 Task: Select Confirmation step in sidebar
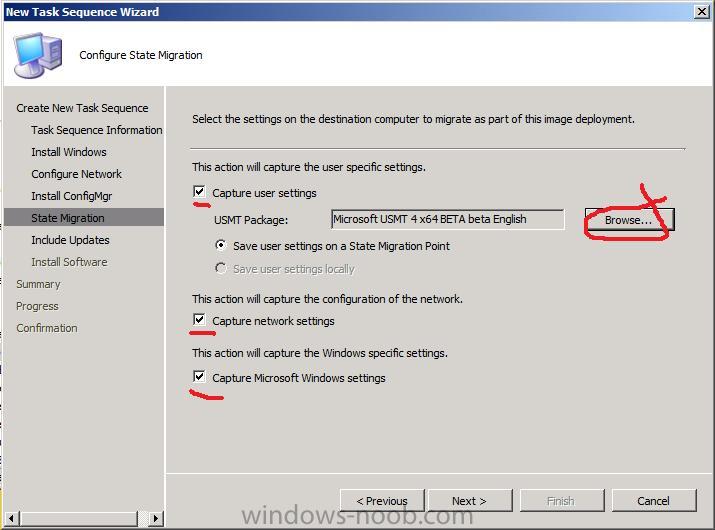click(x=47, y=328)
